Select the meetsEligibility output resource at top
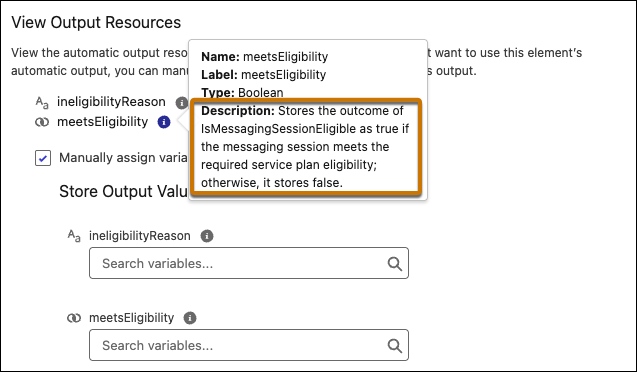 (x=102, y=121)
